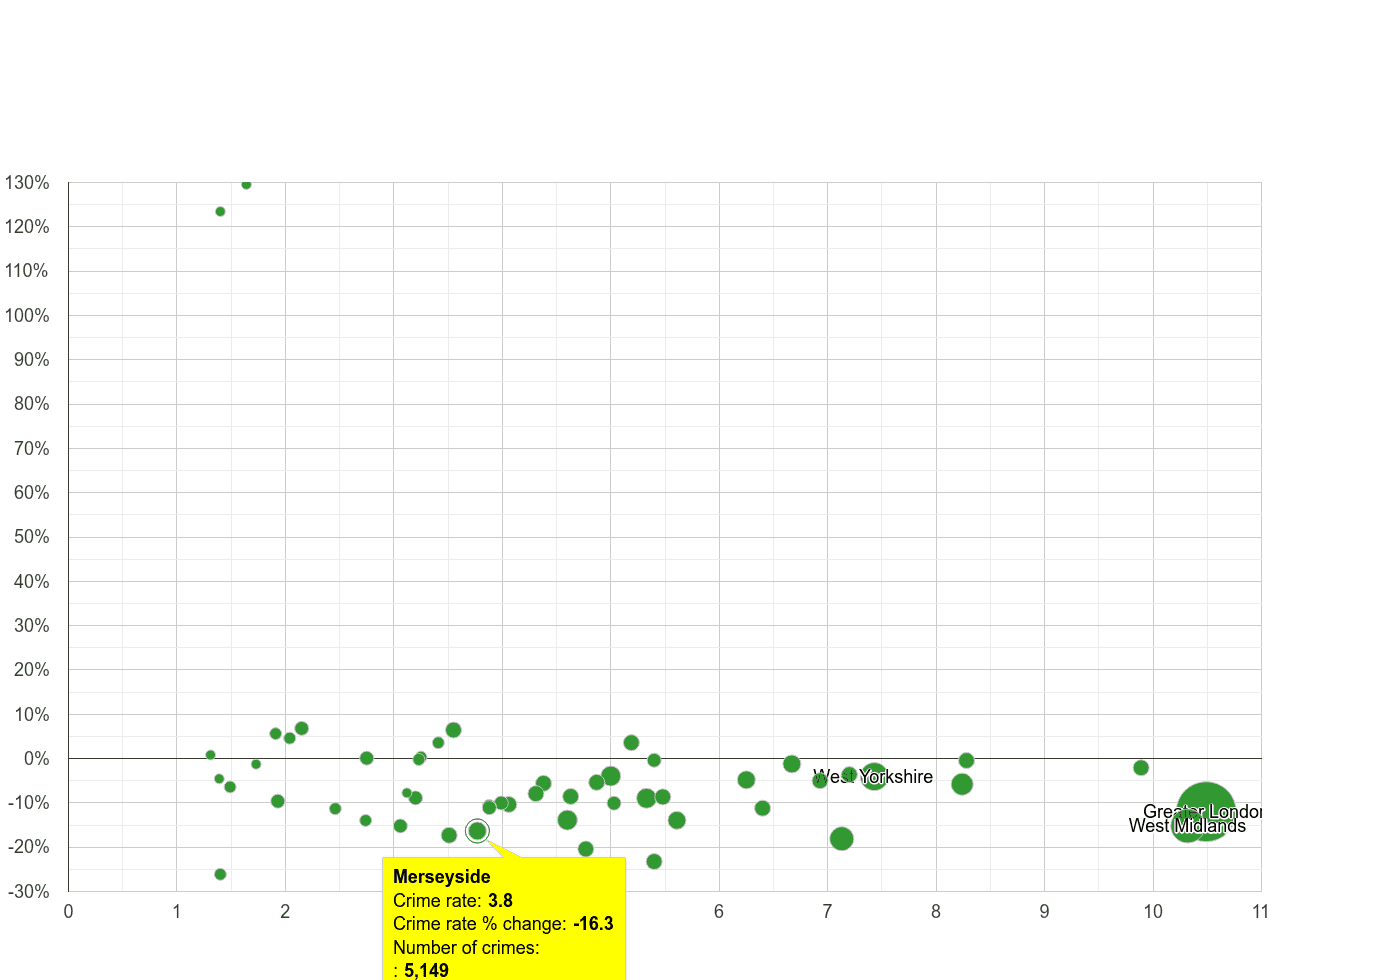Select the lowest bubble near -26% change
The image size is (1390, 980).
(x=220, y=874)
